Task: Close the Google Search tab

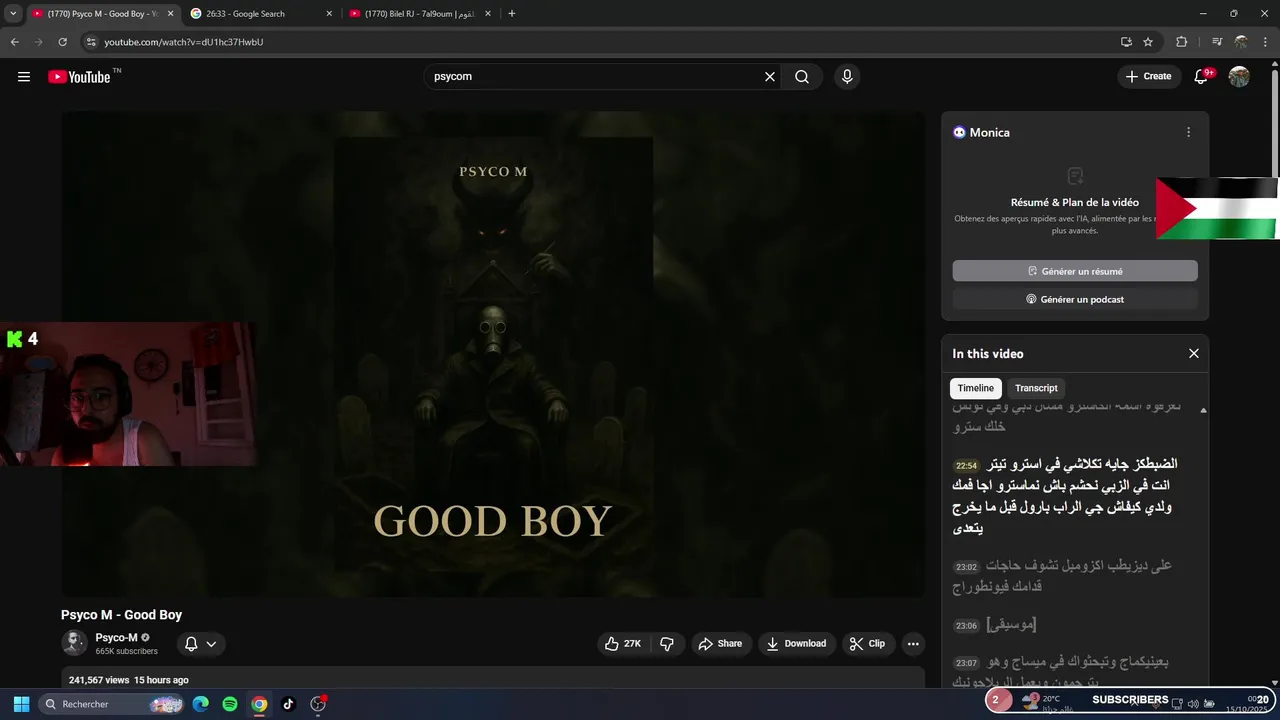Action: [329, 14]
